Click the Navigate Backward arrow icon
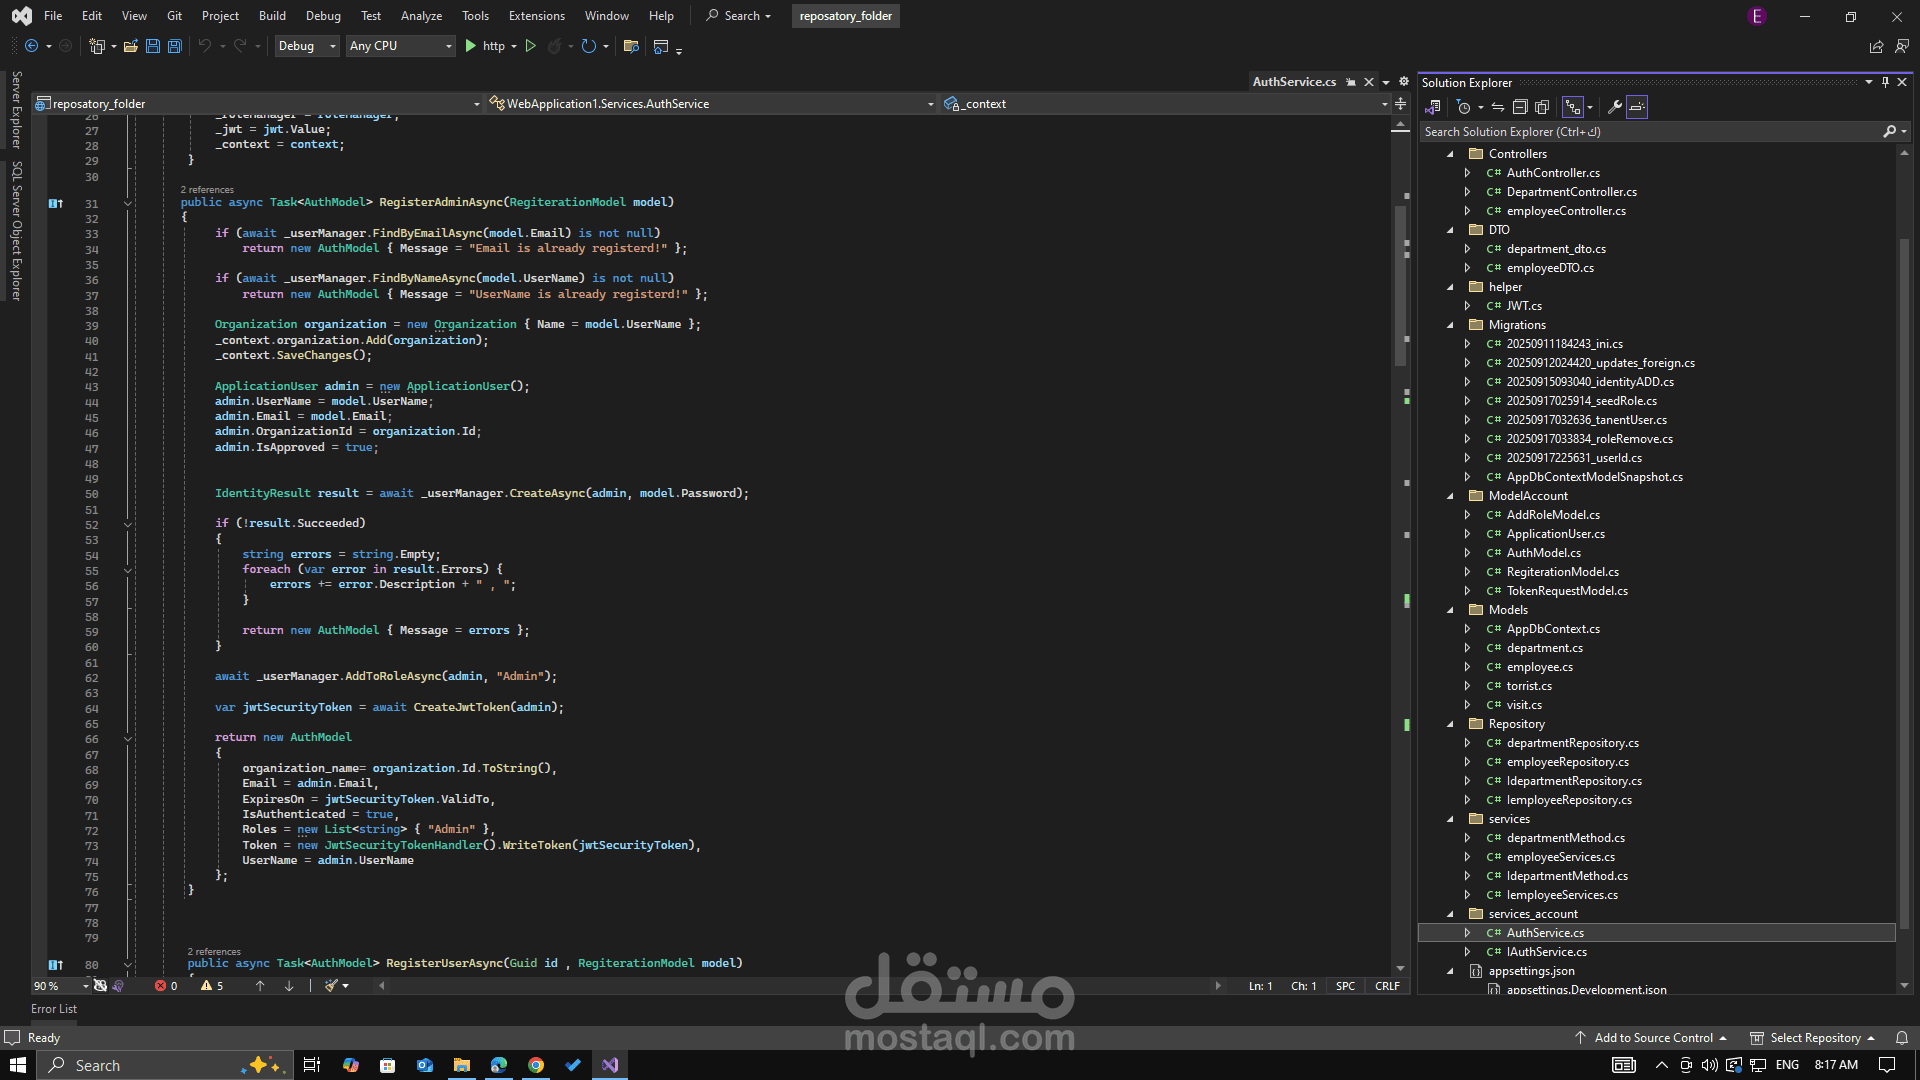 point(31,46)
